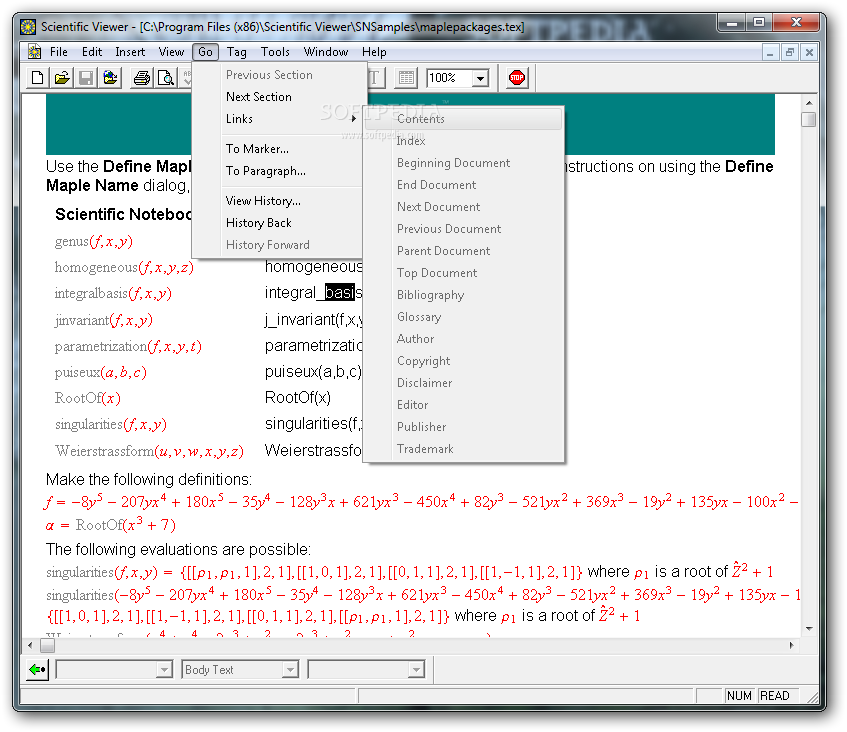Viewport: 847px width, 732px height.
Task: Expand the Links submenu arrow
Action: [x=353, y=119]
